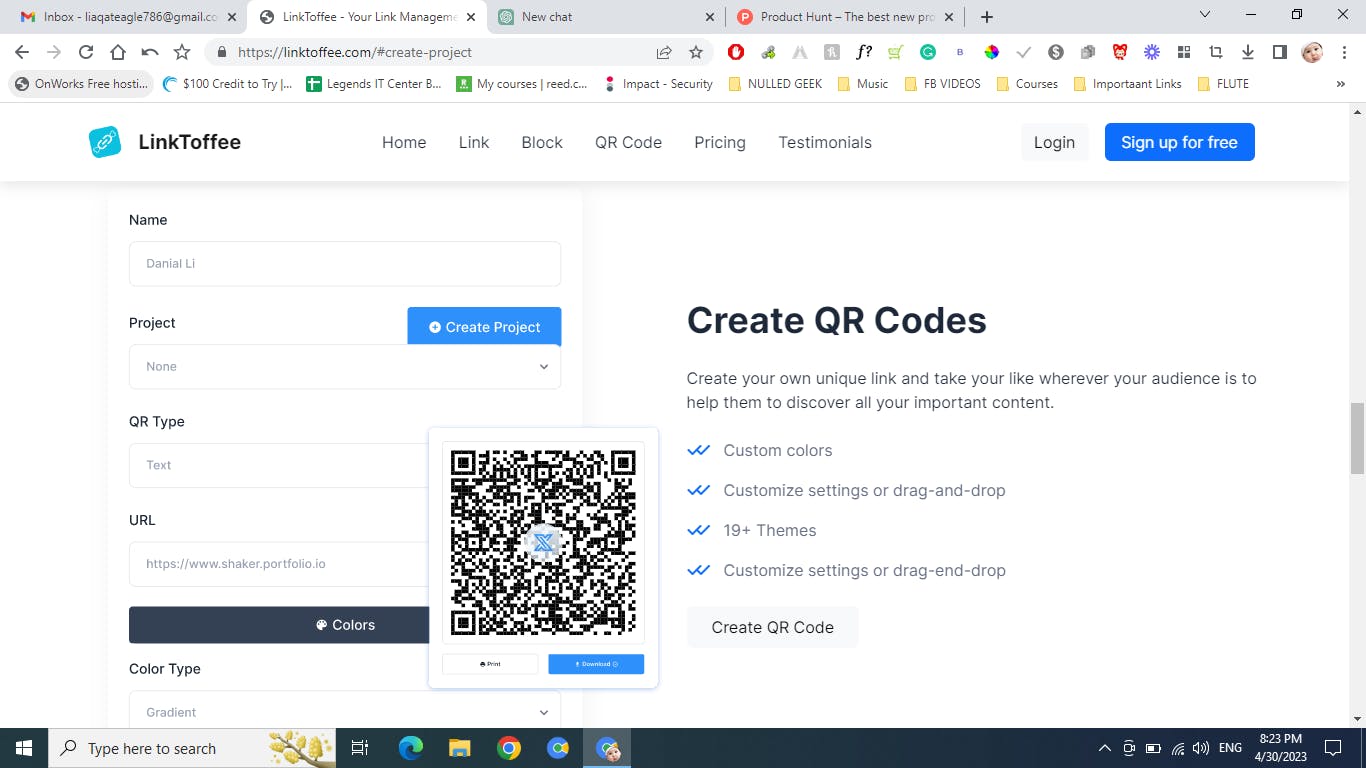Image resolution: width=1366 pixels, height=768 pixels.
Task: Open the red stop-hand ad blocker extension
Action: click(x=736, y=52)
